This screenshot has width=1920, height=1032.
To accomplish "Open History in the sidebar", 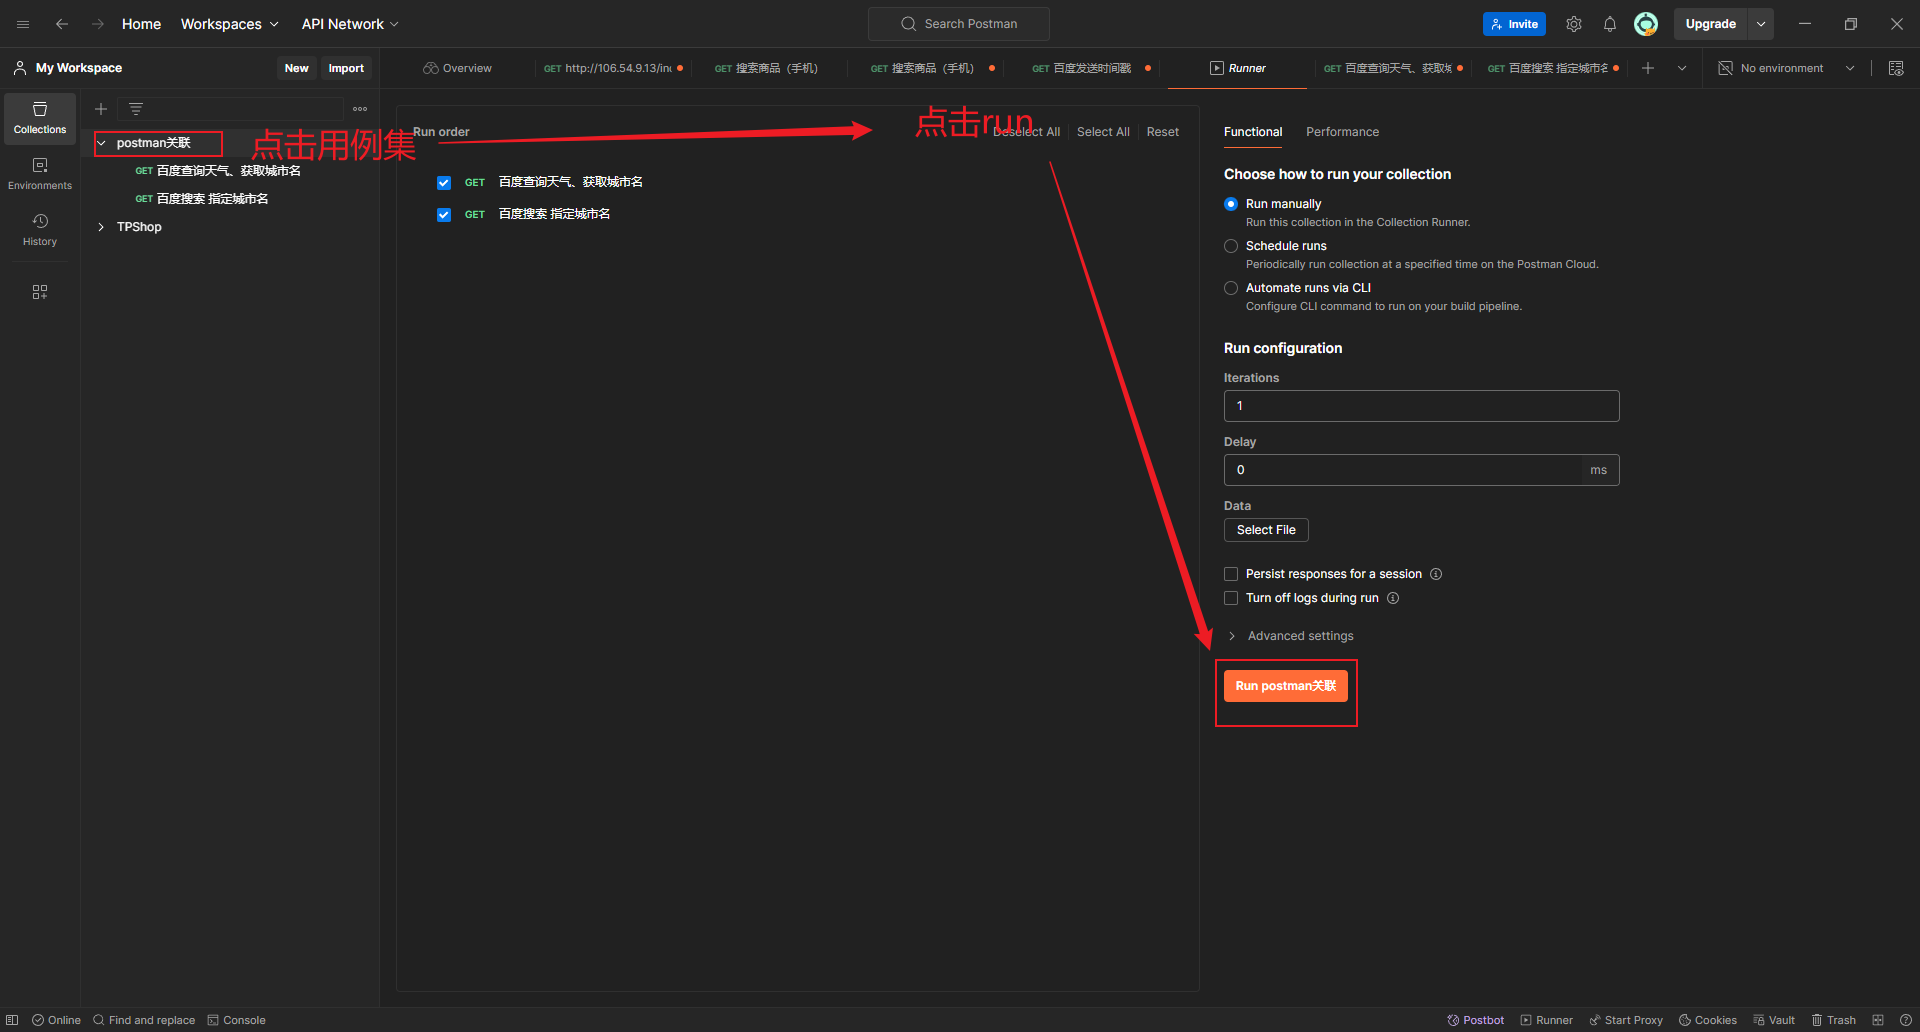I will [x=40, y=230].
